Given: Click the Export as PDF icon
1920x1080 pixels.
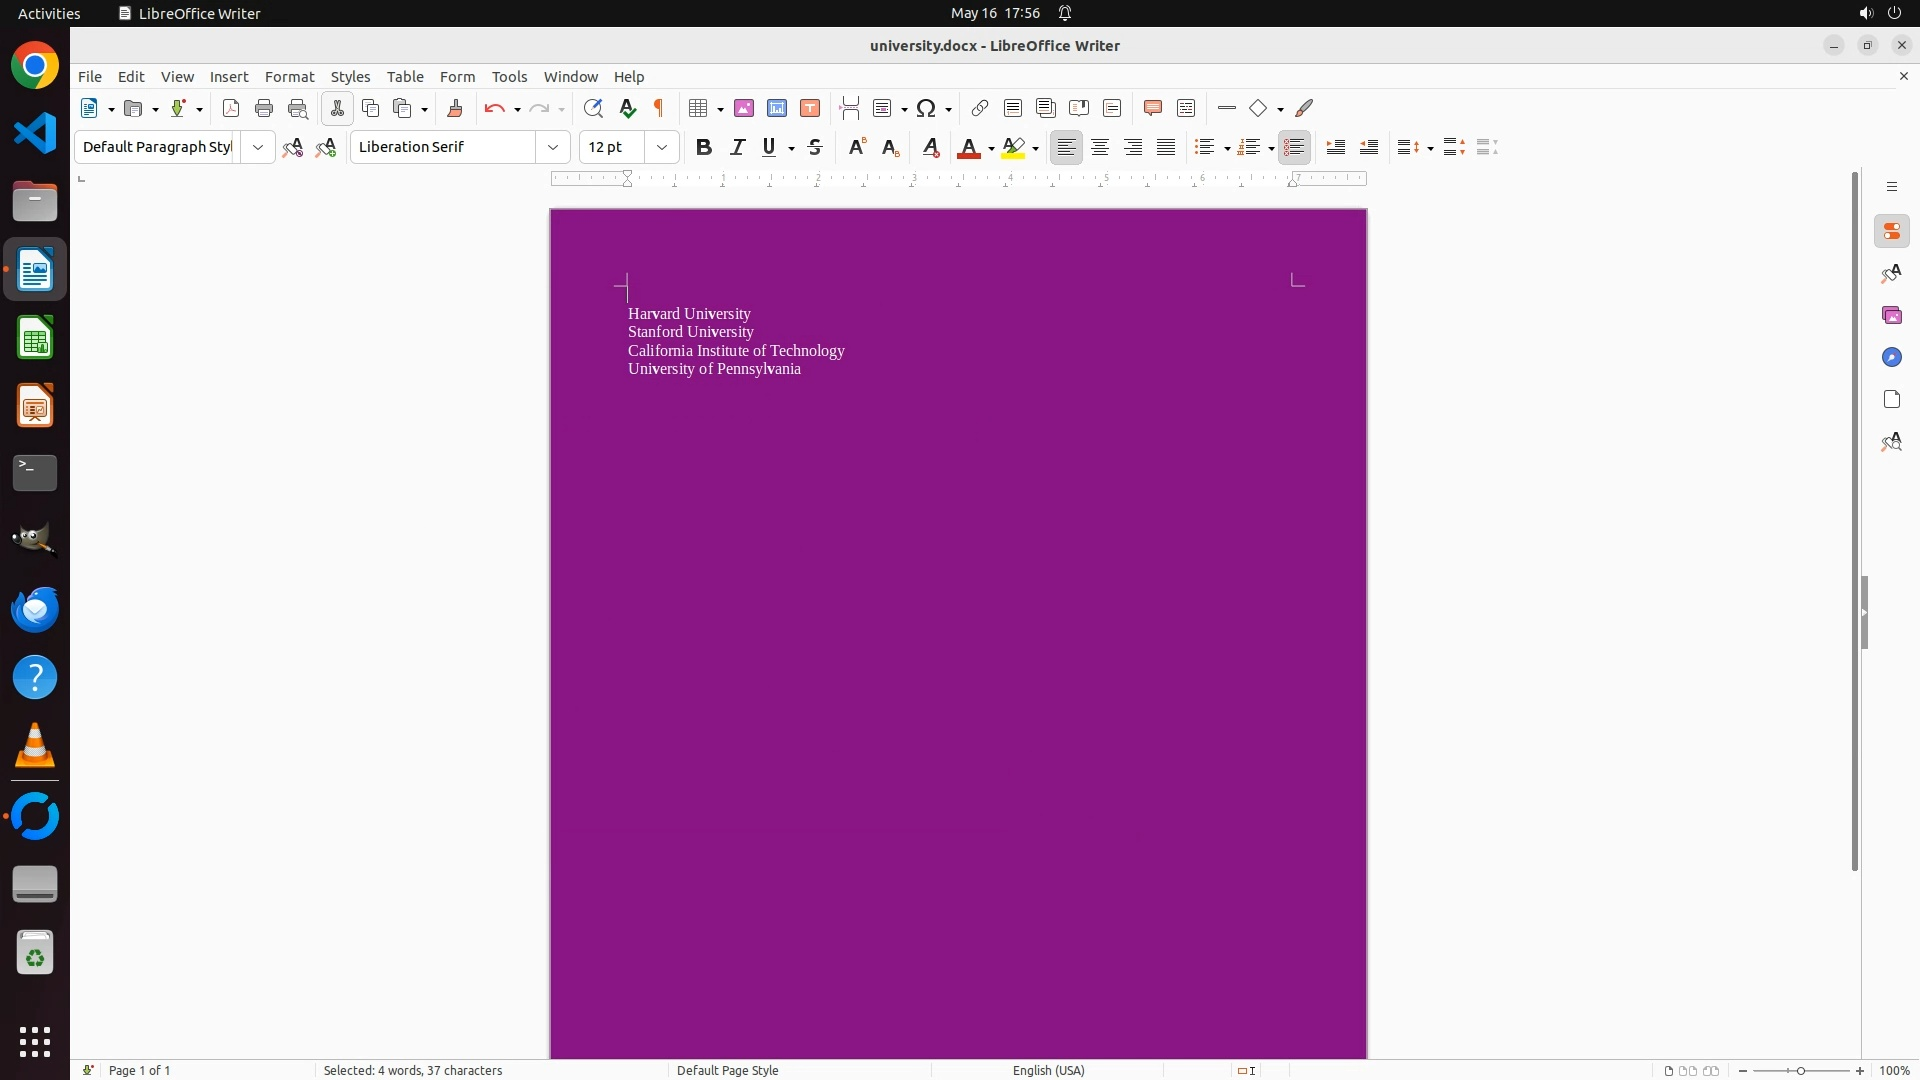Looking at the screenshot, I should (231, 108).
